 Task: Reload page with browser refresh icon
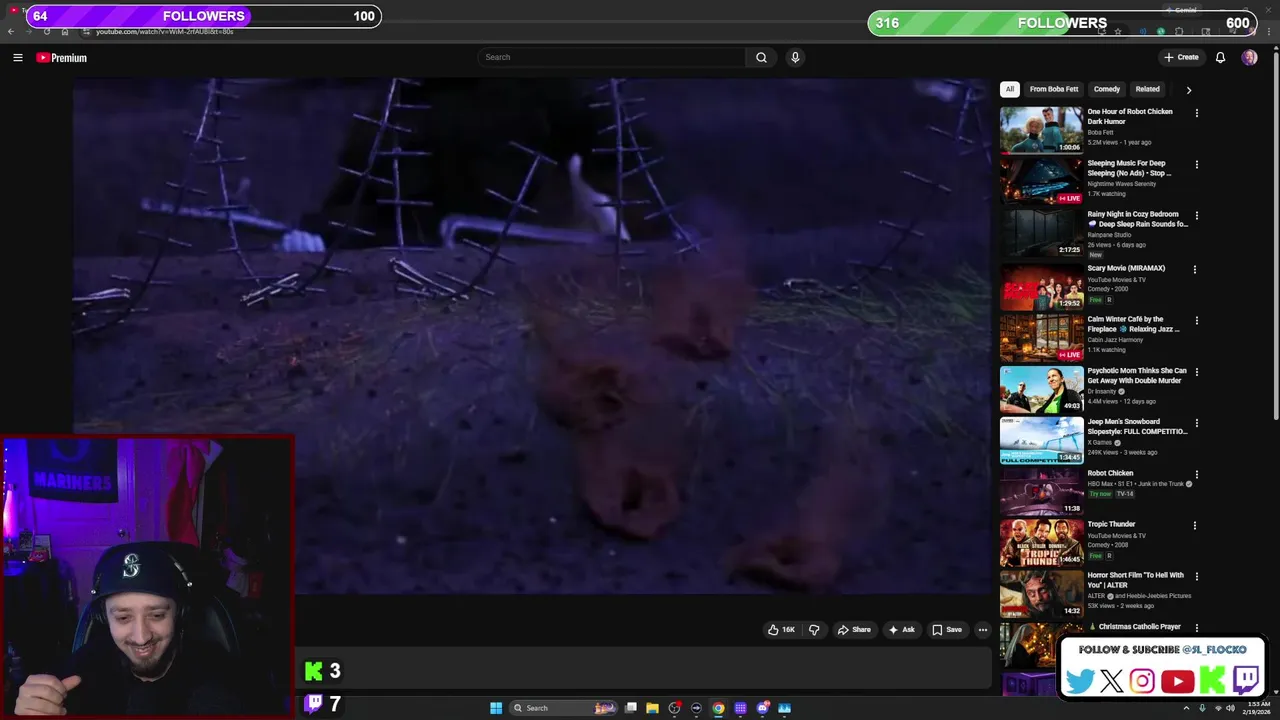47,31
